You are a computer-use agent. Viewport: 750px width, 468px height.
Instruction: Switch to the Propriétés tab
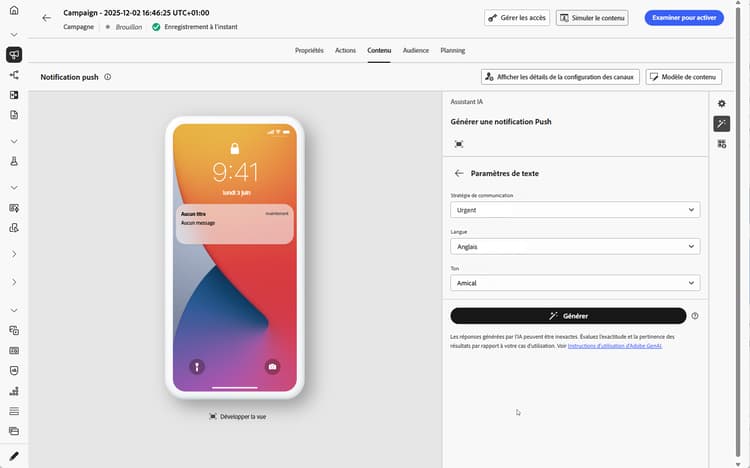coord(309,50)
